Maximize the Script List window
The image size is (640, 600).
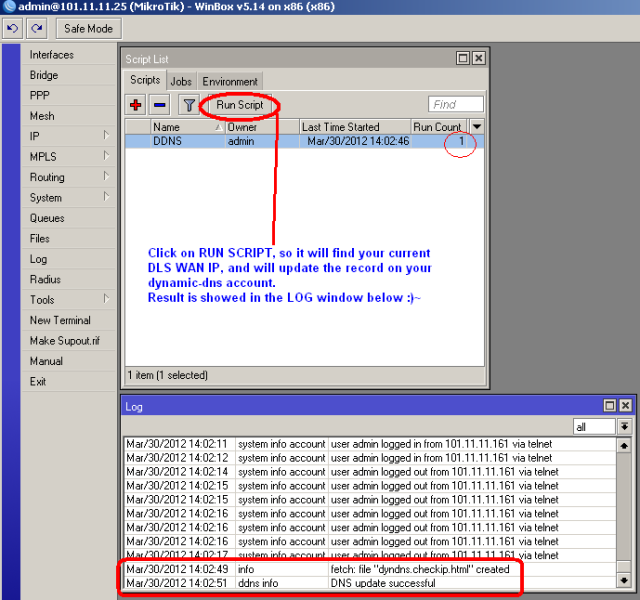click(462, 59)
